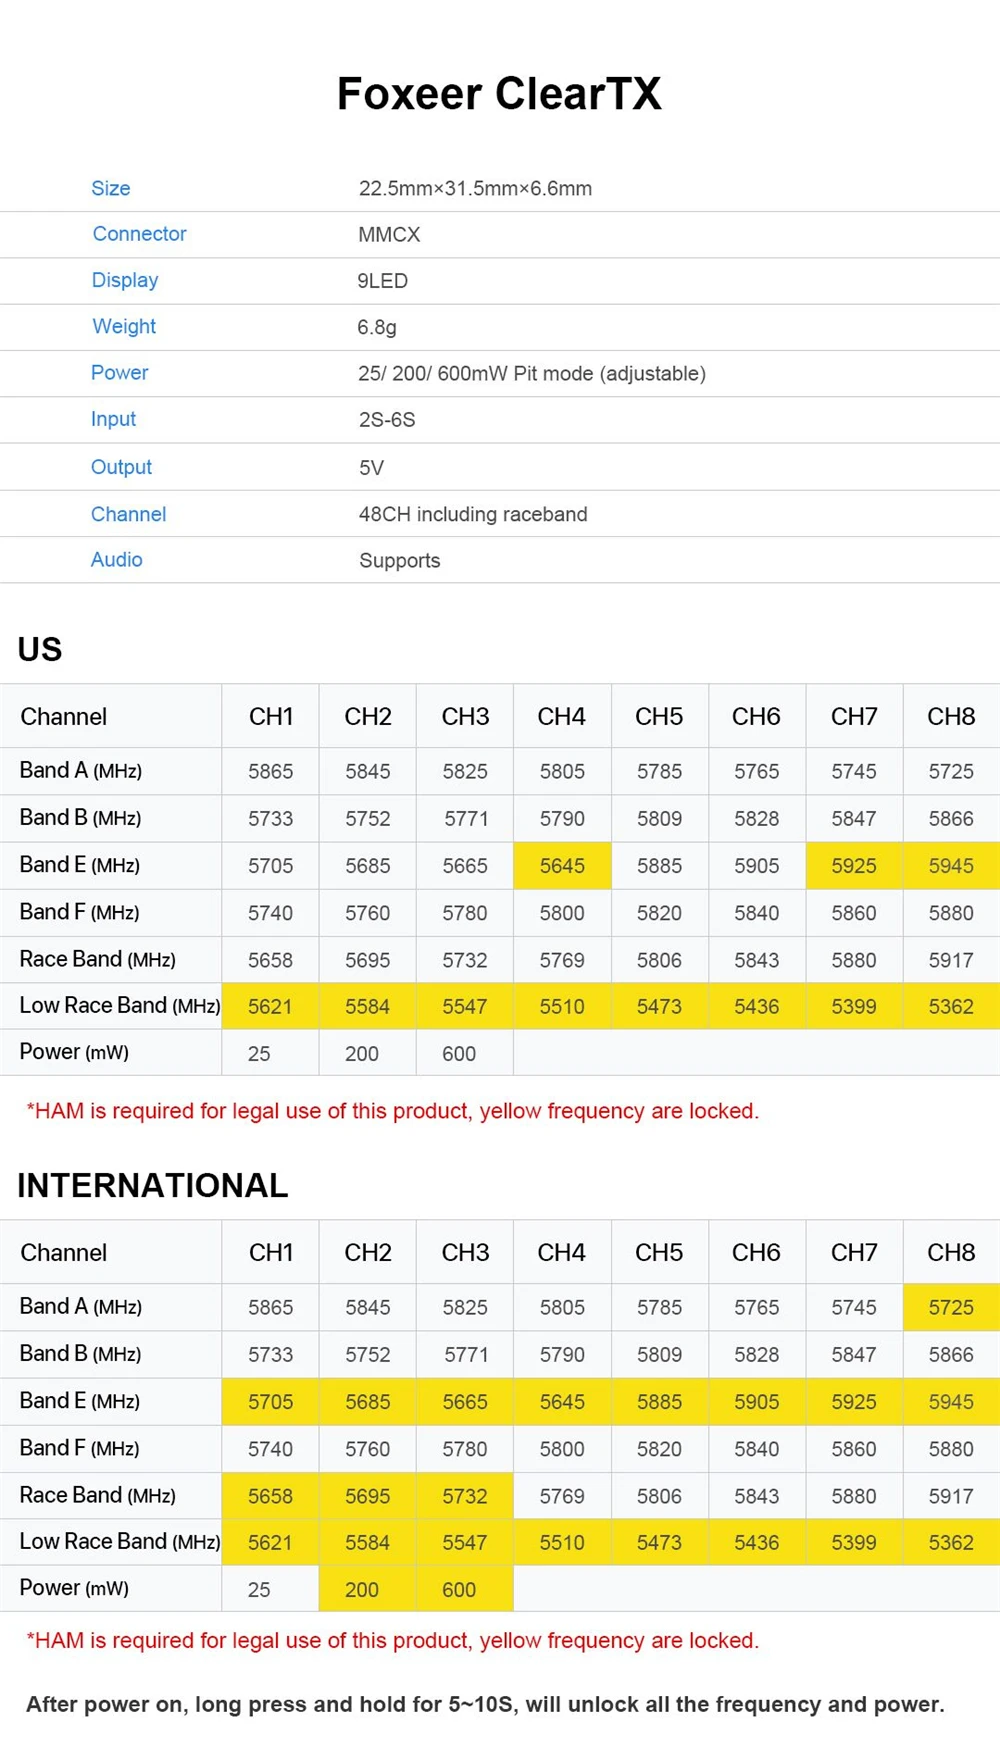Select International table CH8 column header
The width and height of the screenshot is (1000, 1759).
pos(951,1253)
